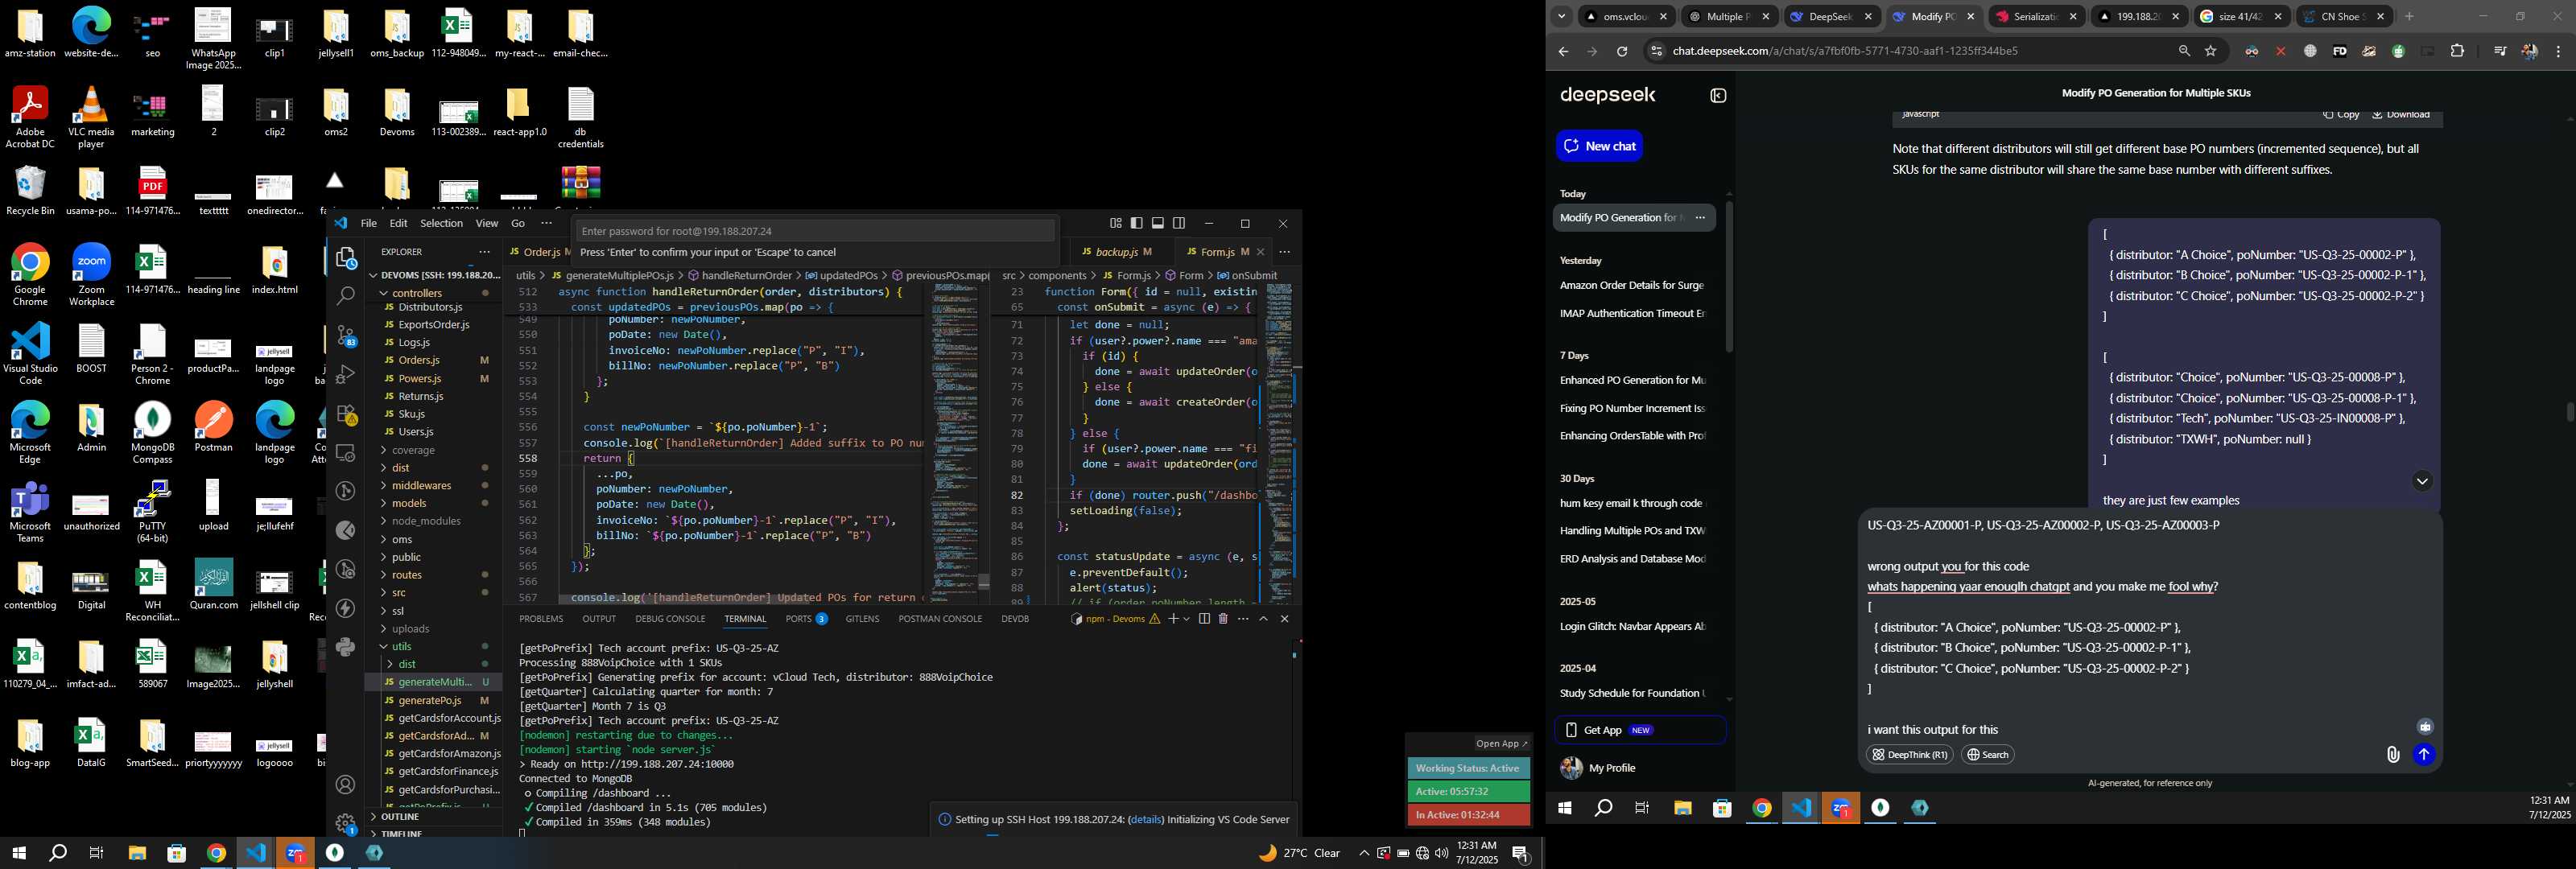The image size is (2576, 869).
Task: Click the root password input field
Action: (815, 231)
